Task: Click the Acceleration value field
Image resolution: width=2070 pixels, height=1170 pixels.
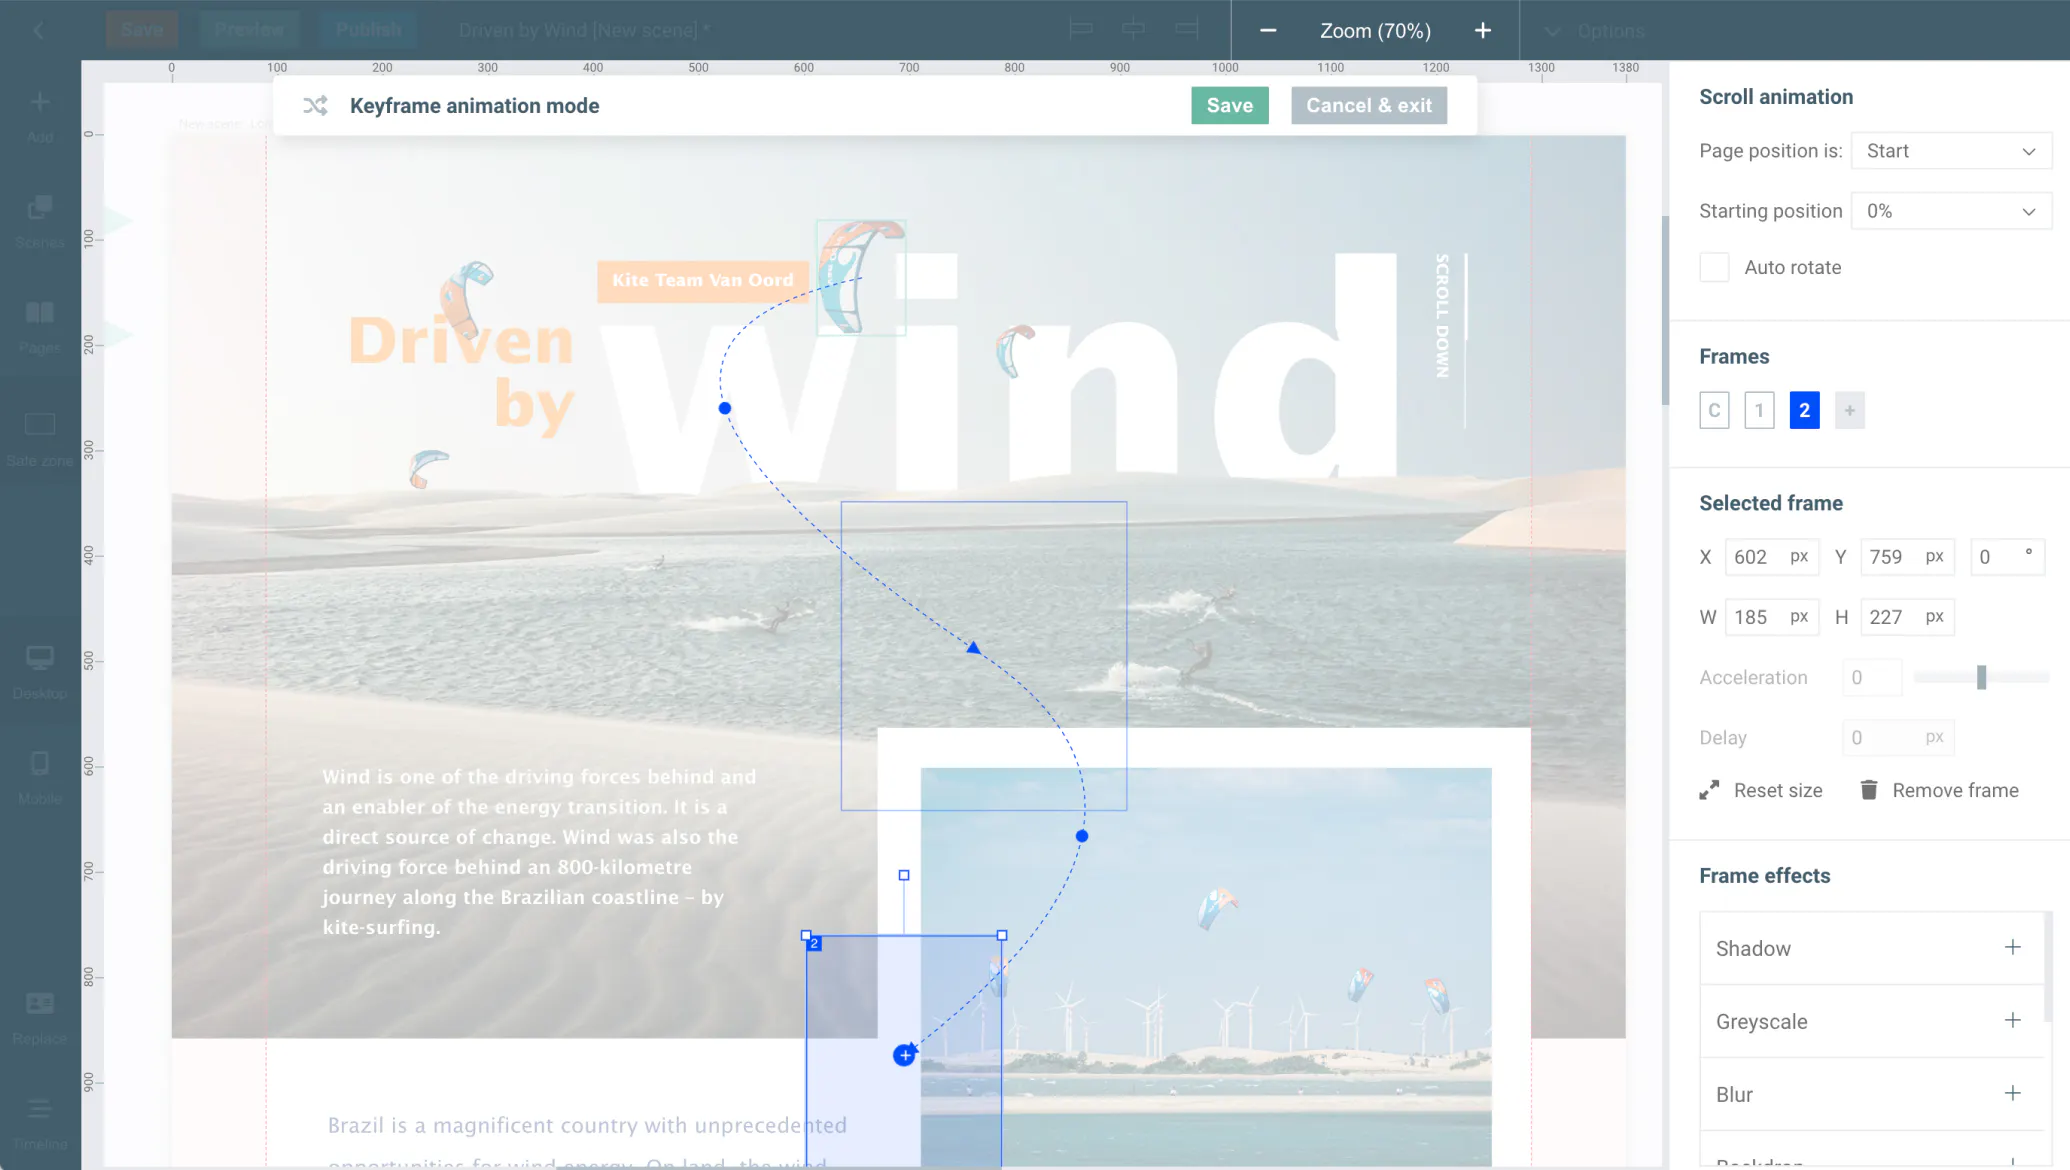Action: pos(1872,677)
